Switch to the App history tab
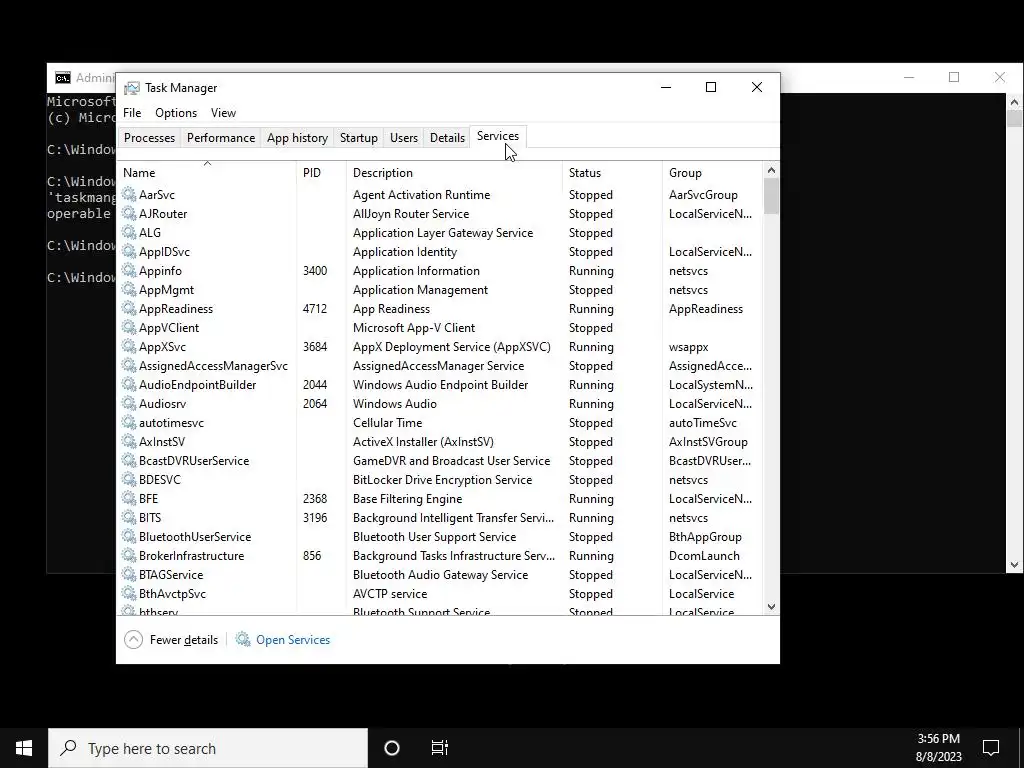 297,138
